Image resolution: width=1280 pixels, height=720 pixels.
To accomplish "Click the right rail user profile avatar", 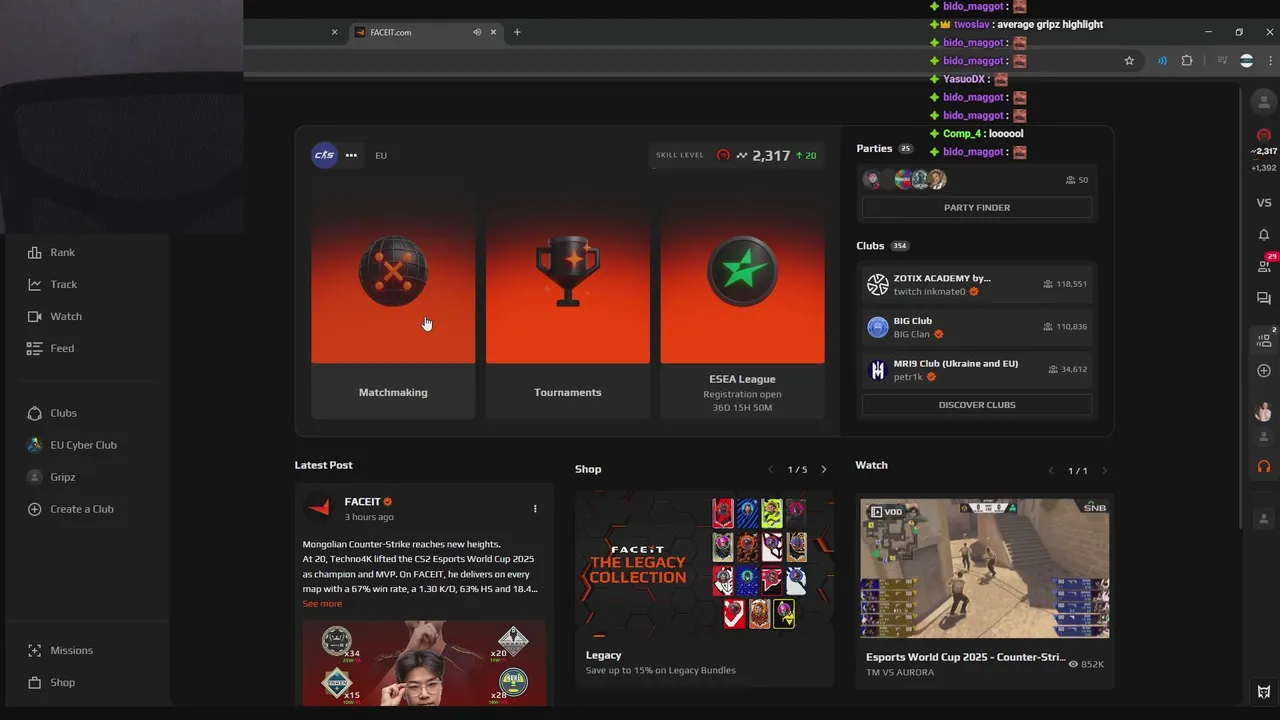I will click(x=1264, y=101).
